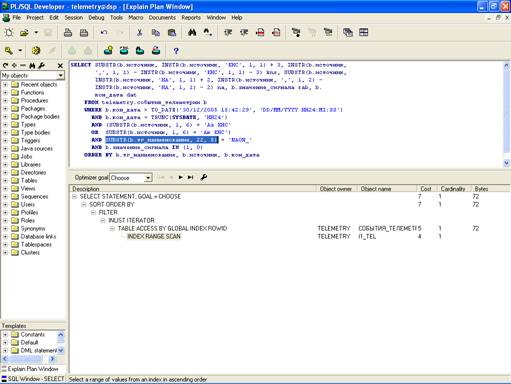Click the SQL editor scroll down arrow
Viewport: 511px width, 384px height.
pos(507,163)
